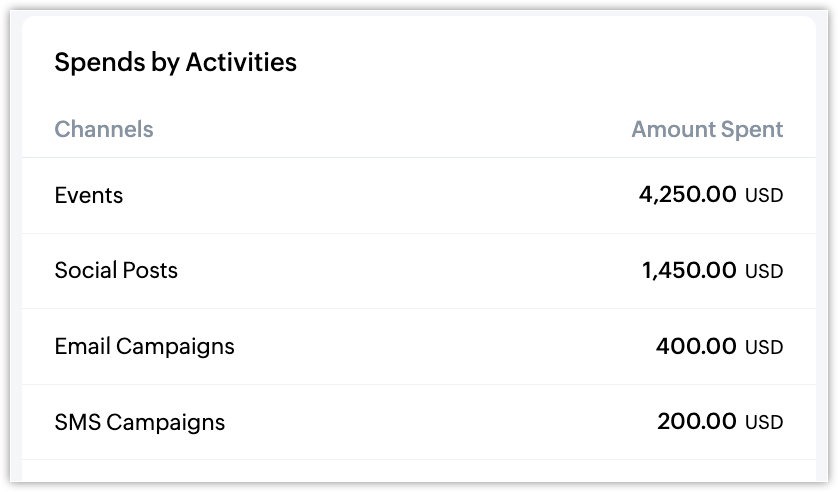Select the Events channel label

(x=89, y=195)
